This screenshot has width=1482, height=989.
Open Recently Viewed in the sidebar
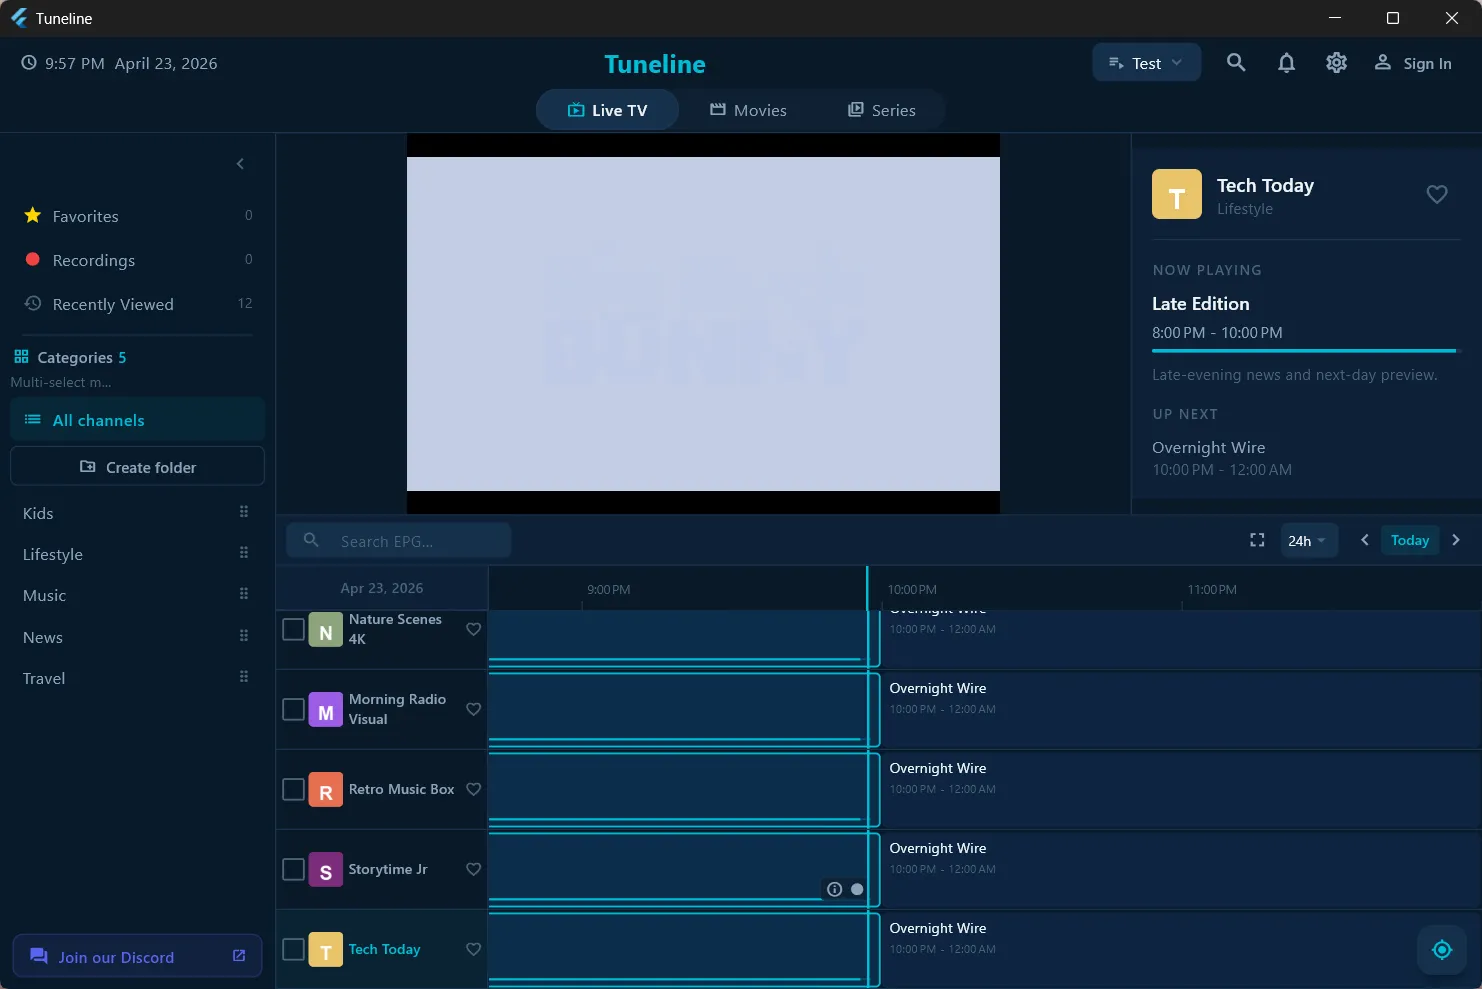pyautogui.click(x=137, y=304)
